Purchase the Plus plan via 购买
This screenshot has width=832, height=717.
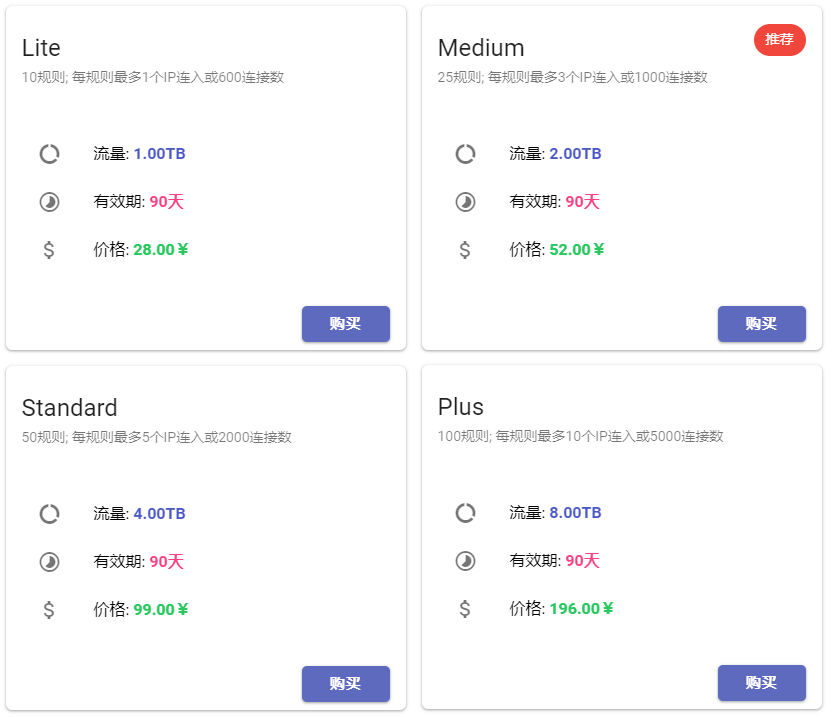coord(762,683)
